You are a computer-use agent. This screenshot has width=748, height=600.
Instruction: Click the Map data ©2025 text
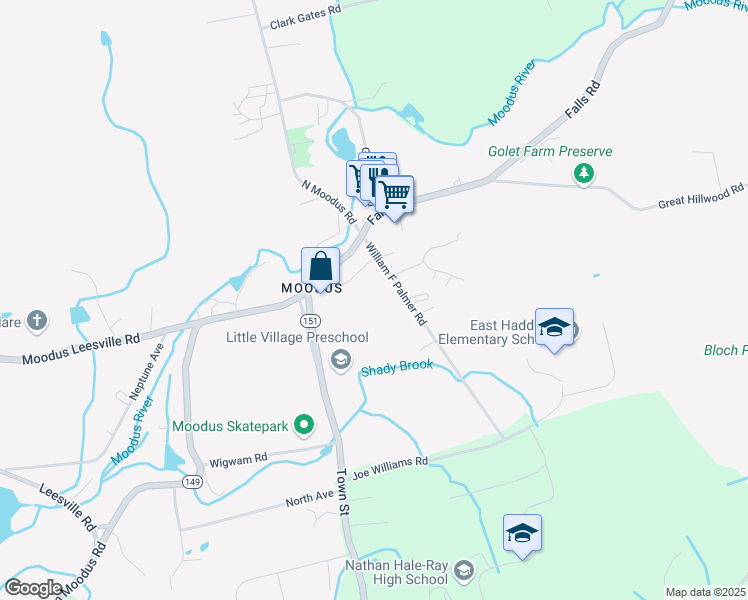click(706, 592)
